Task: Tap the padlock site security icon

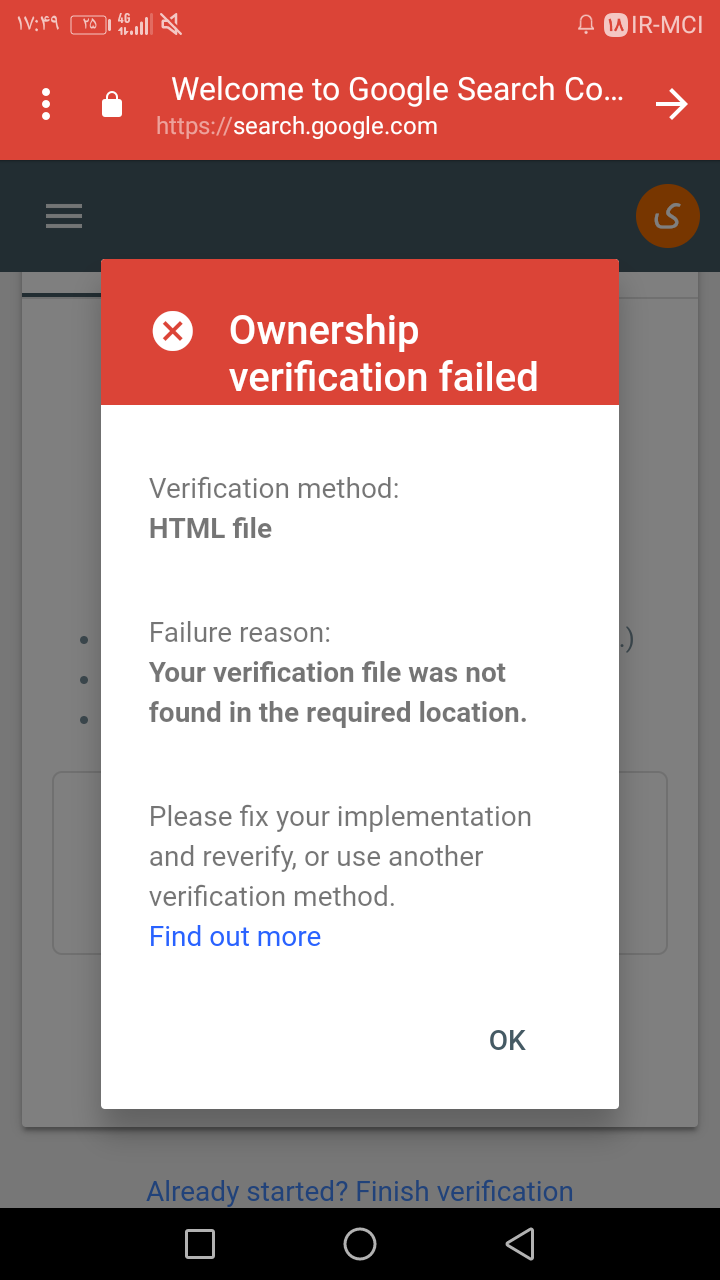Action: 112,104
